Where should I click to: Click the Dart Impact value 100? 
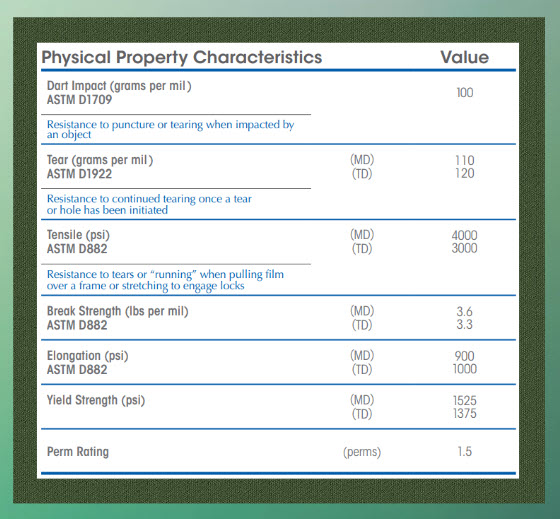pos(465,93)
